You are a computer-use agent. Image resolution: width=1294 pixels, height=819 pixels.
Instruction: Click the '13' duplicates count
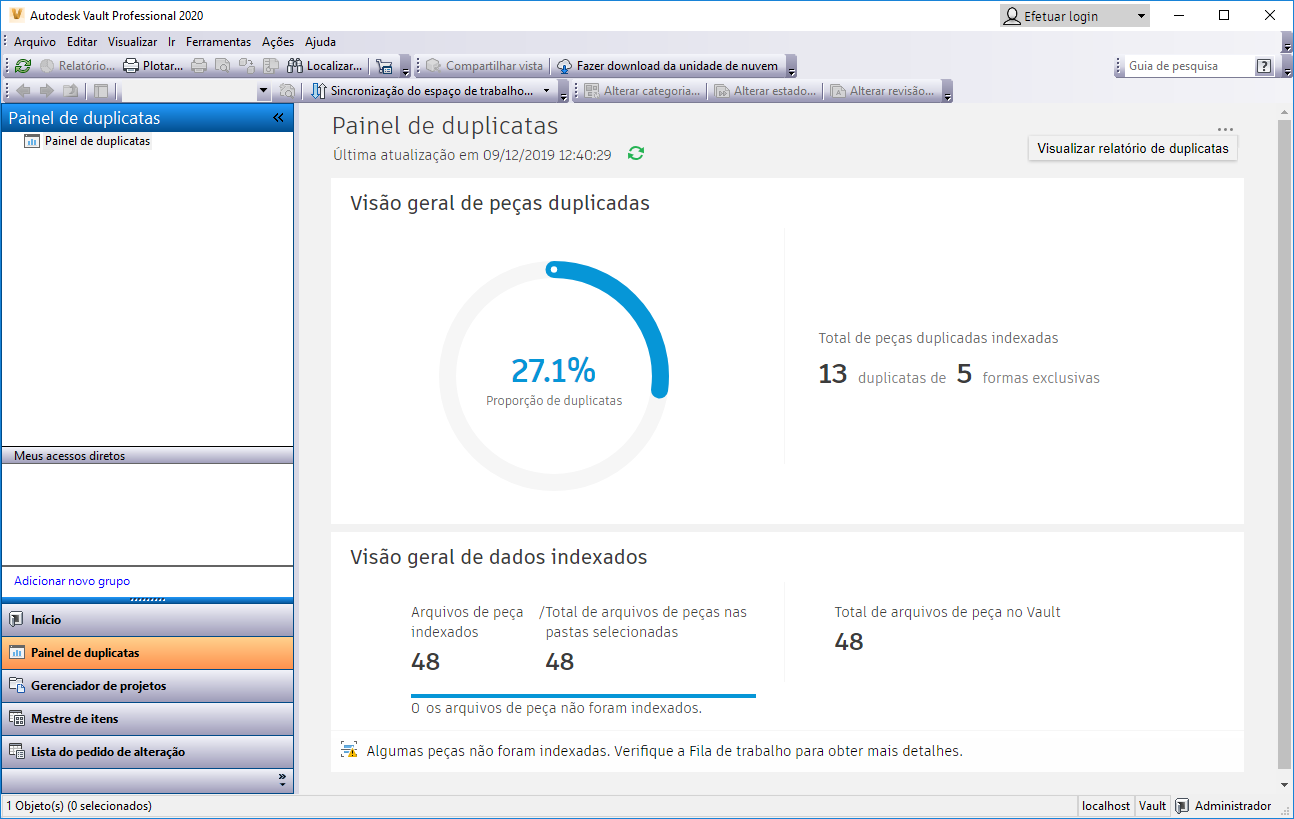(833, 375)
